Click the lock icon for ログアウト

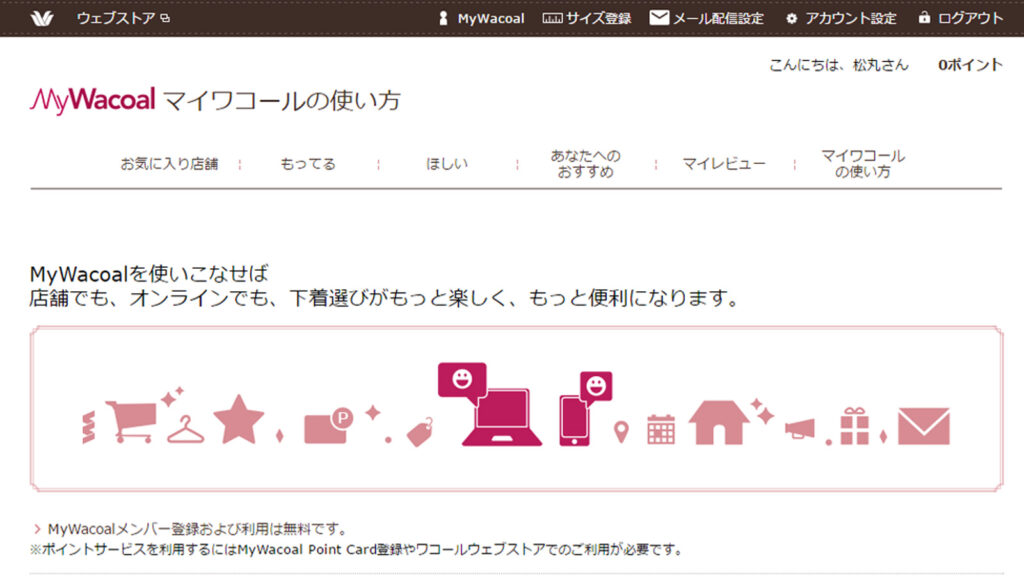pyautogui.click(x=924, y=18)
